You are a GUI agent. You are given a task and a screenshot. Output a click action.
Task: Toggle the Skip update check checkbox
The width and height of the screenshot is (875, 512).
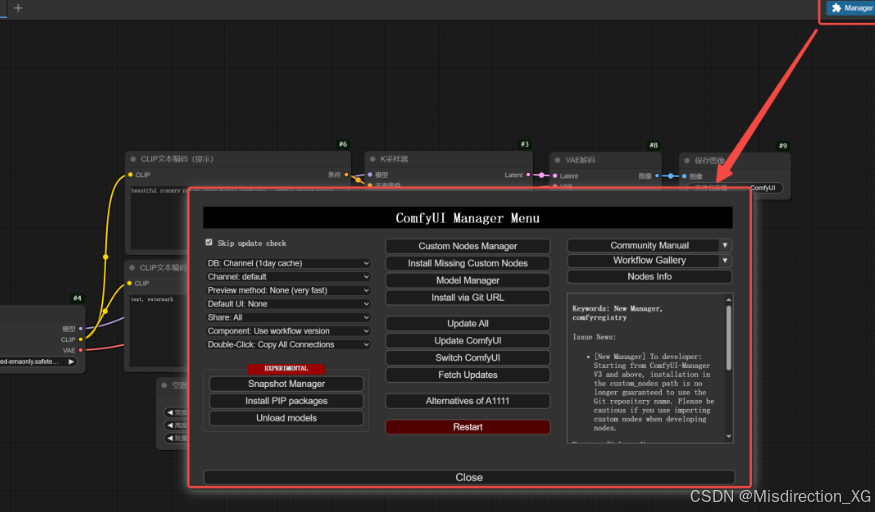[209, 243]
